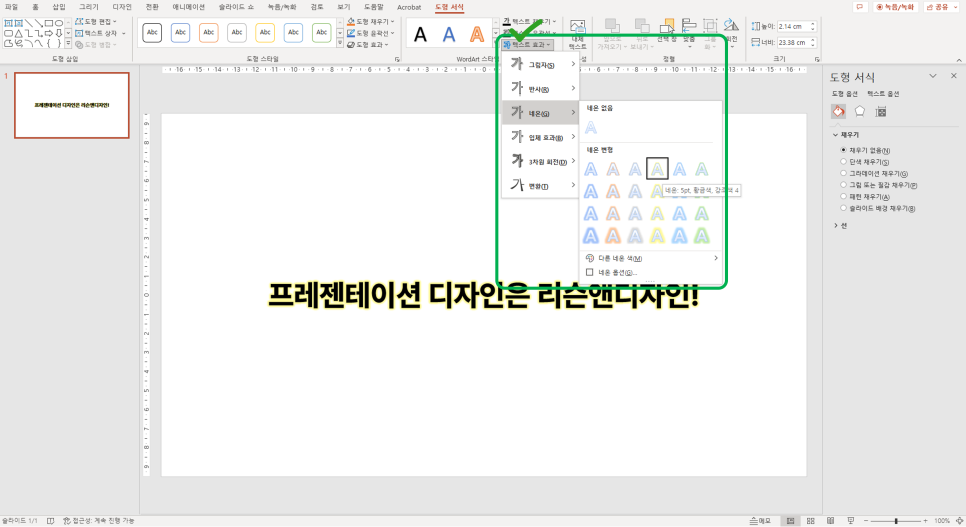Select 패턴 채우기 radio button
The height and width of the screenshot is (527, 966).
(843, 196)
